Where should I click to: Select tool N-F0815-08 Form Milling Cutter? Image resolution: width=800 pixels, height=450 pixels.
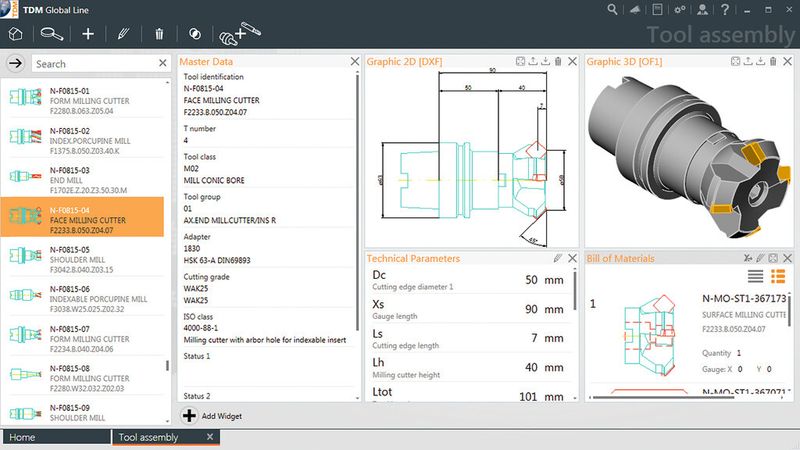point(82,378)
